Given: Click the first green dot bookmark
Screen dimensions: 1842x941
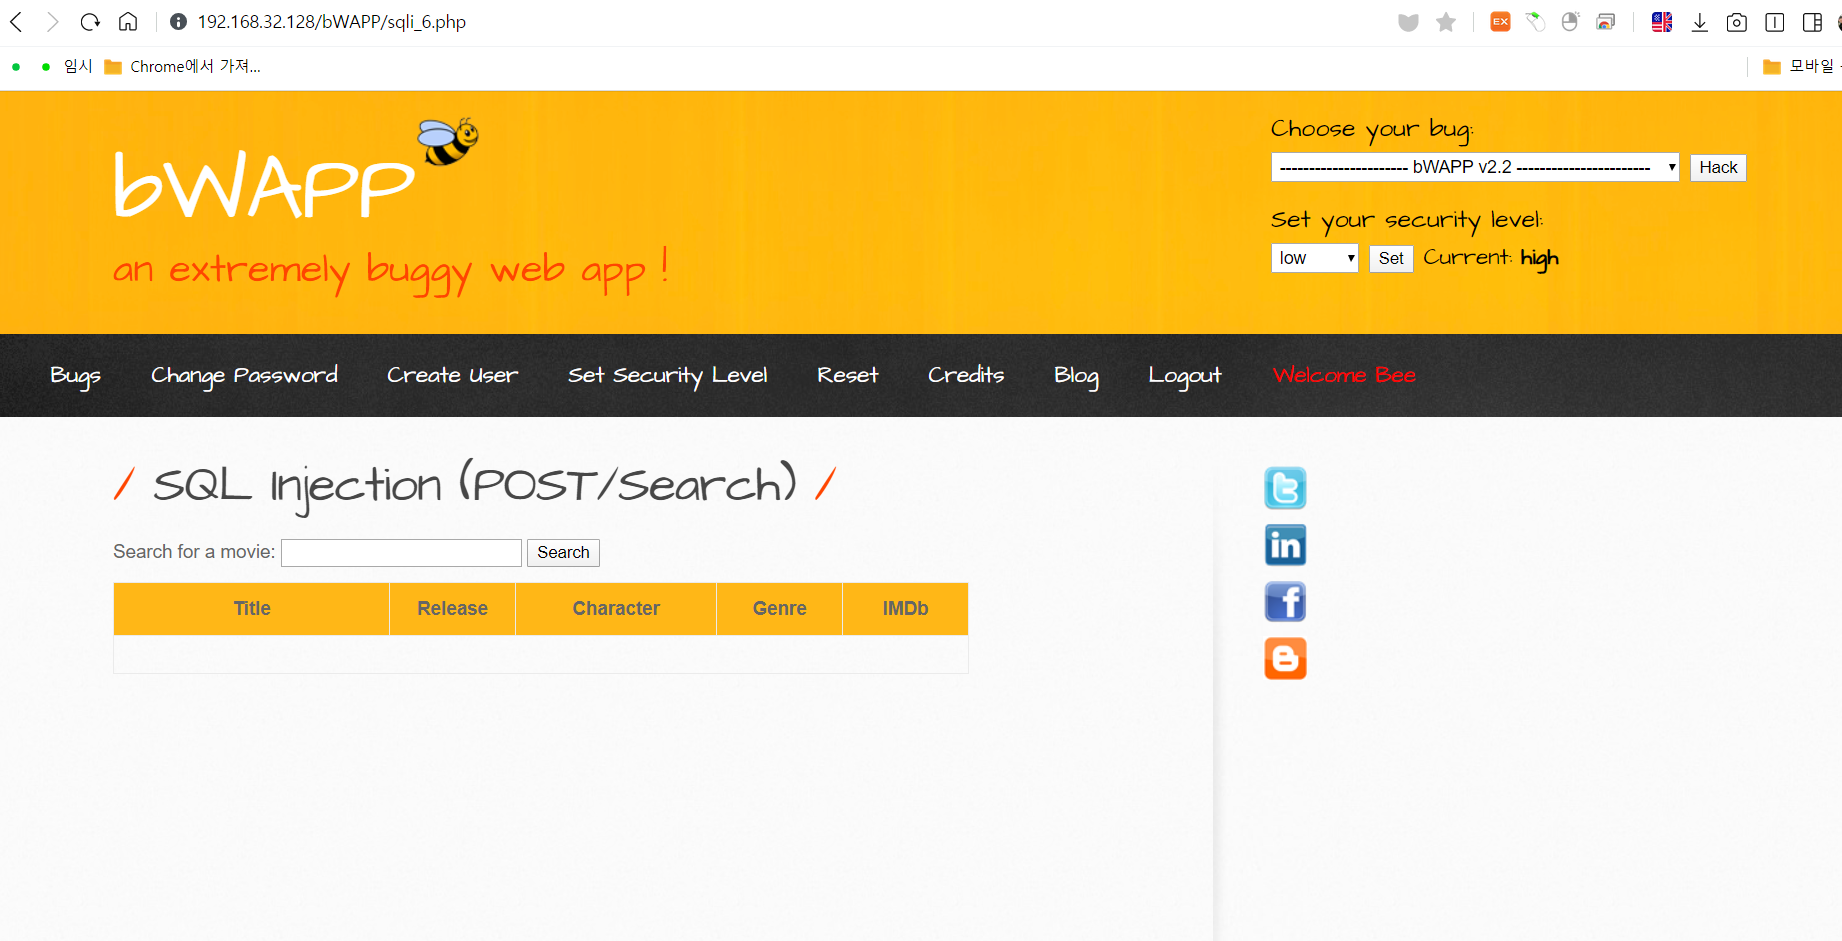Looking at the screenshot, I should point(16,67).
